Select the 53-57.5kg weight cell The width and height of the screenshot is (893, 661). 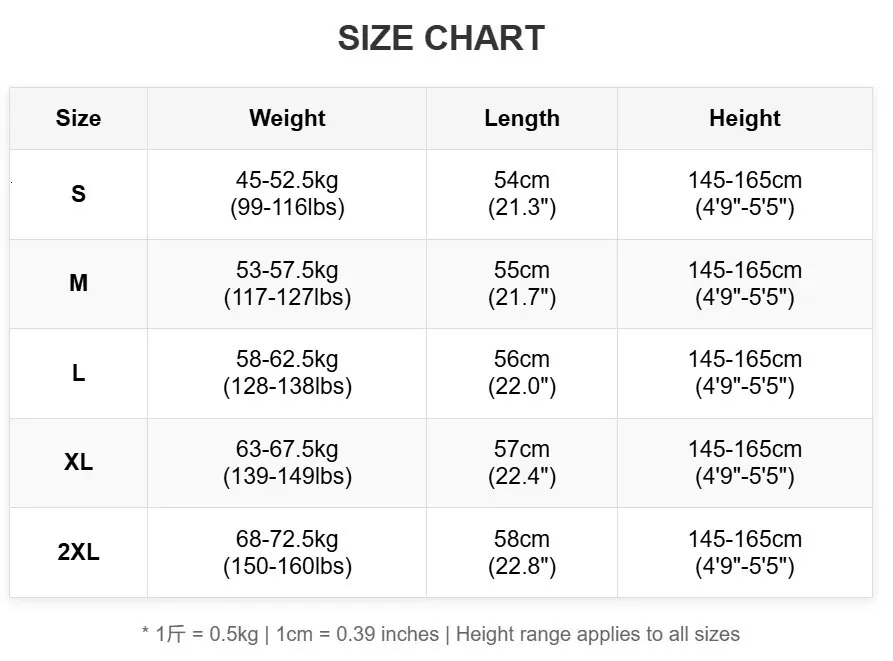(x=287, y=283)
